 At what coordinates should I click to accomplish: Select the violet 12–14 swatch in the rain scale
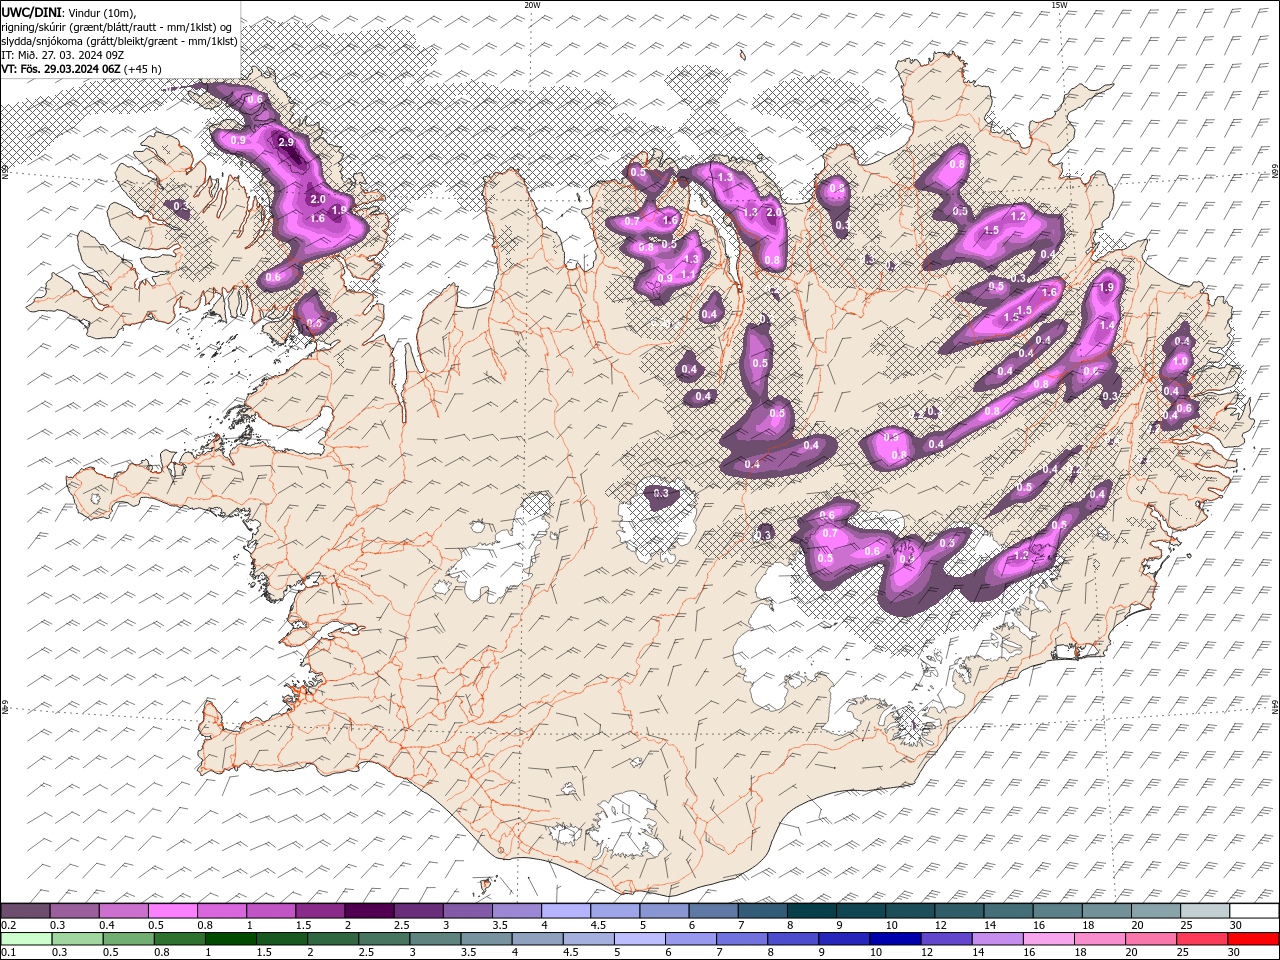coord(946,939)
